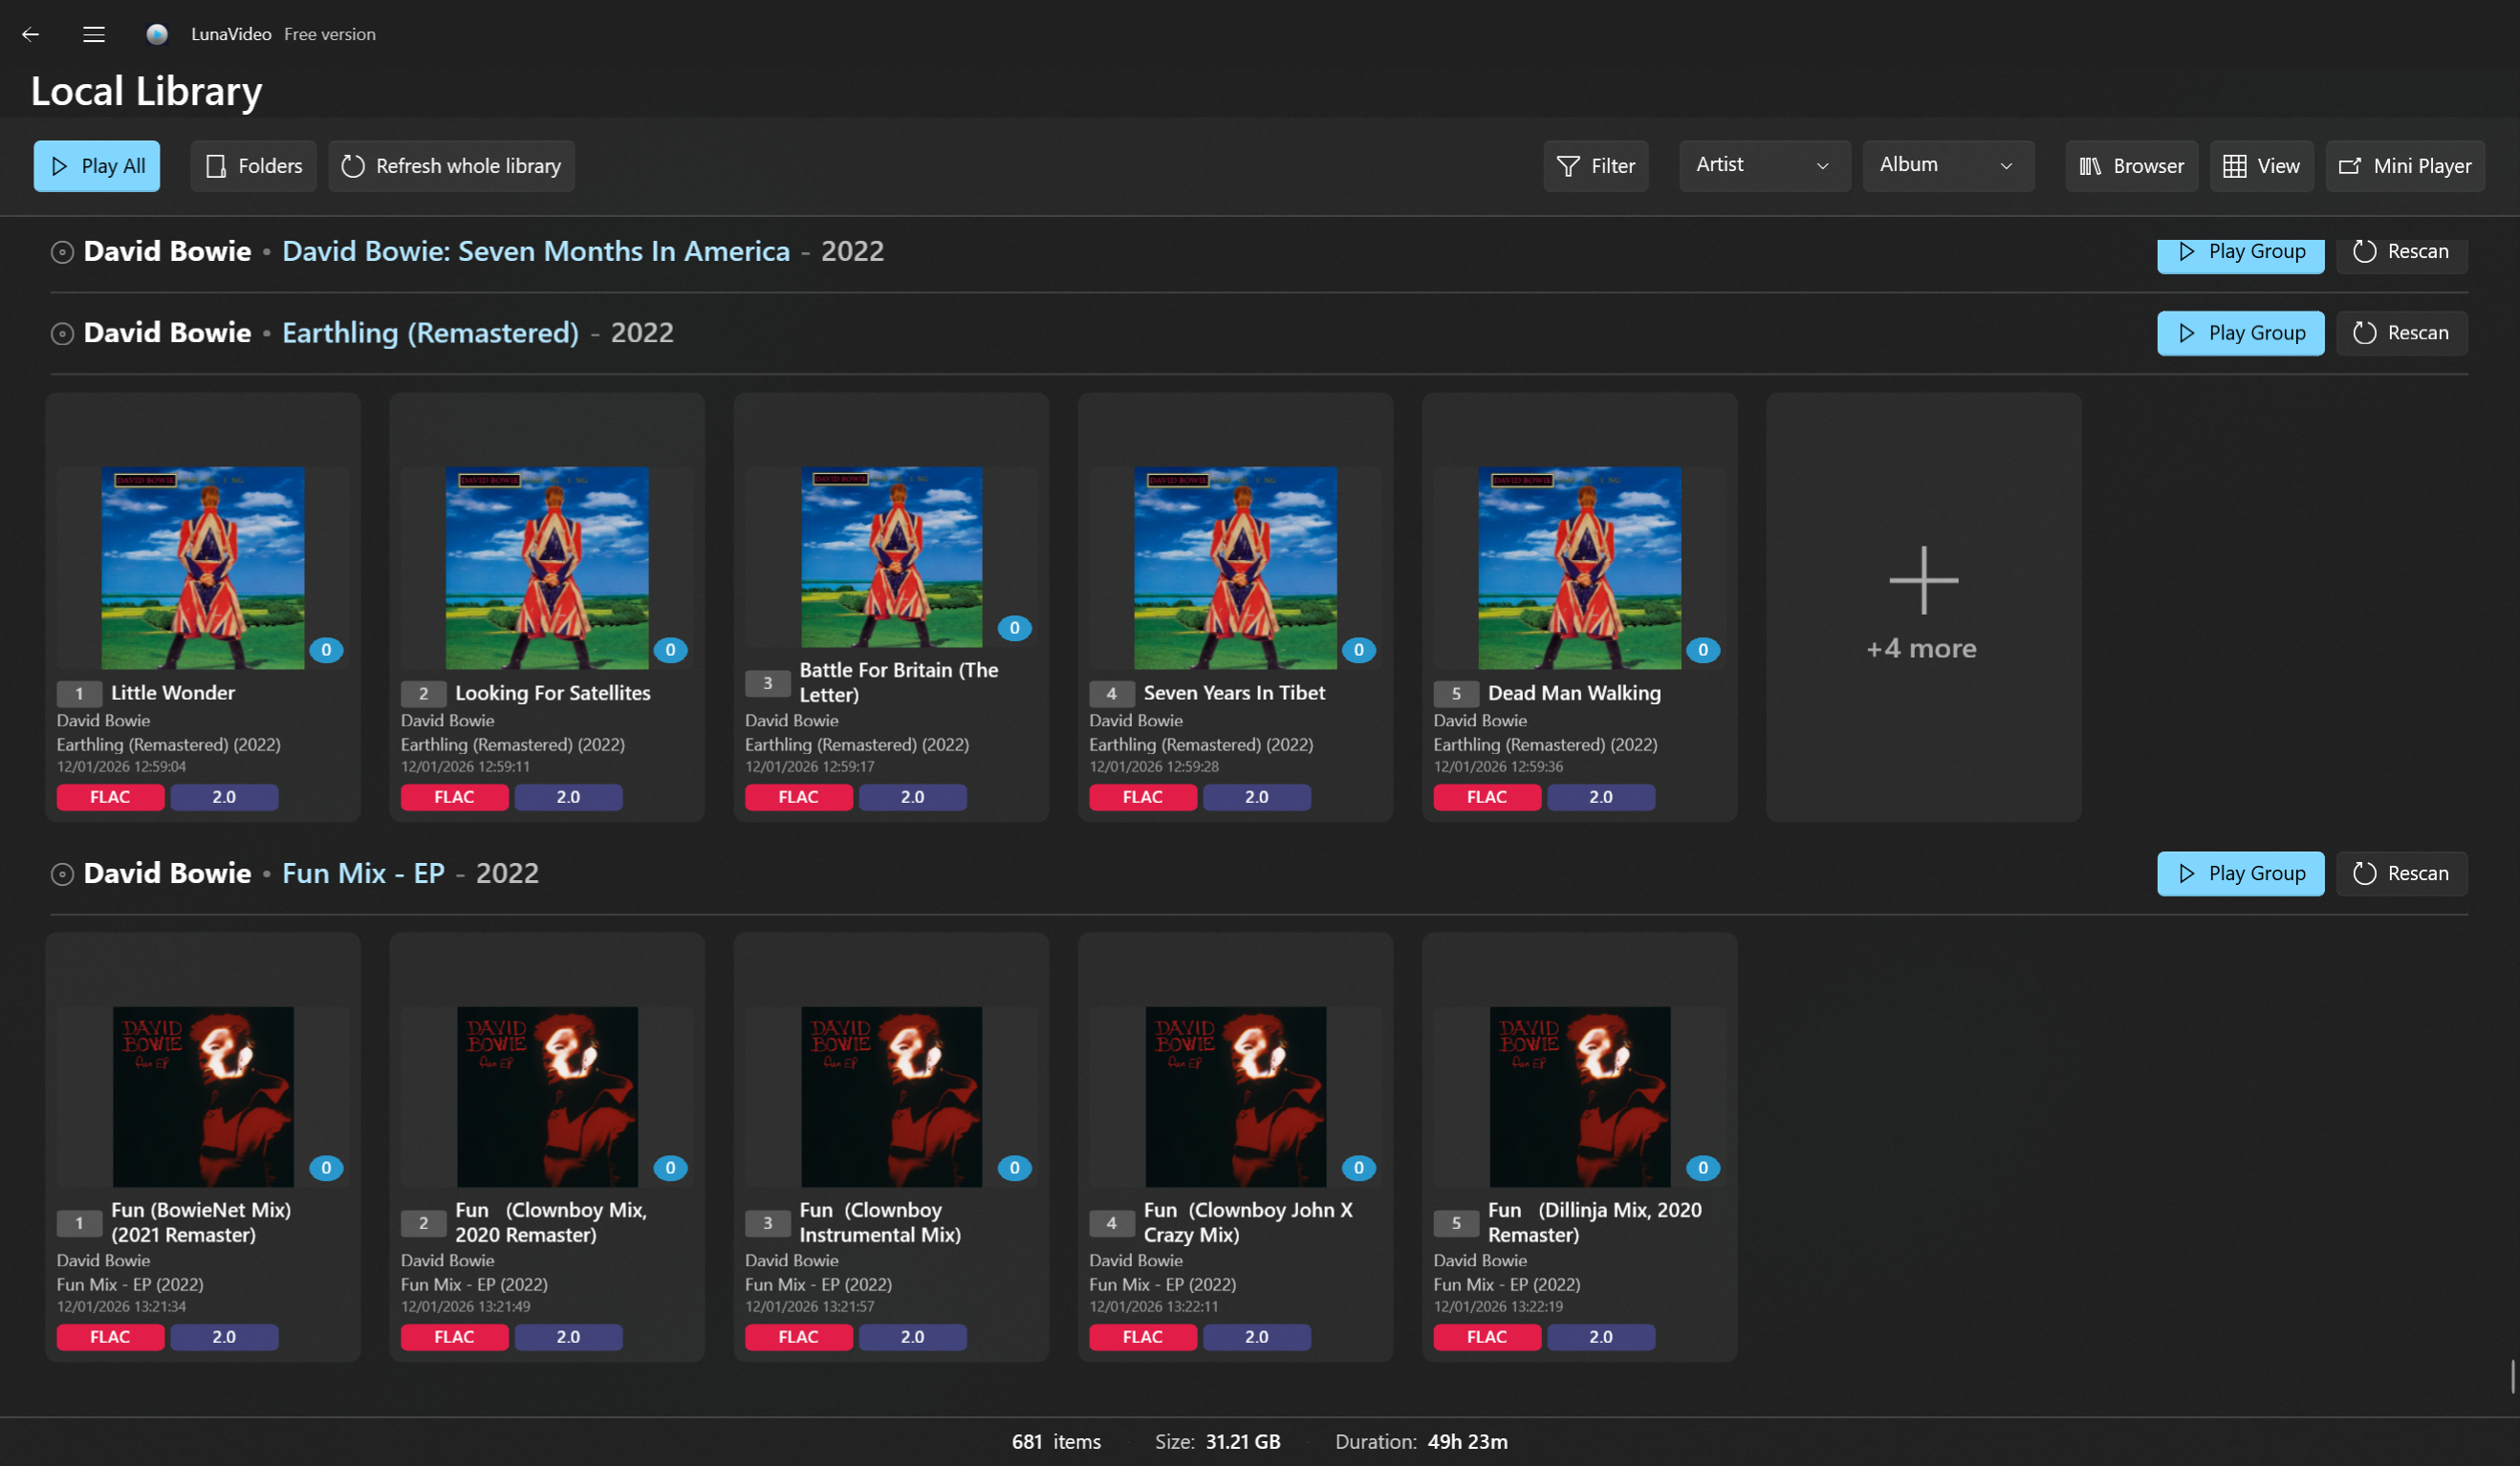Image resolution: width=2520 pixels, height=1466 pixels.
Task: Open the Looking For Satellites cover art
Action: coord(547,568)
